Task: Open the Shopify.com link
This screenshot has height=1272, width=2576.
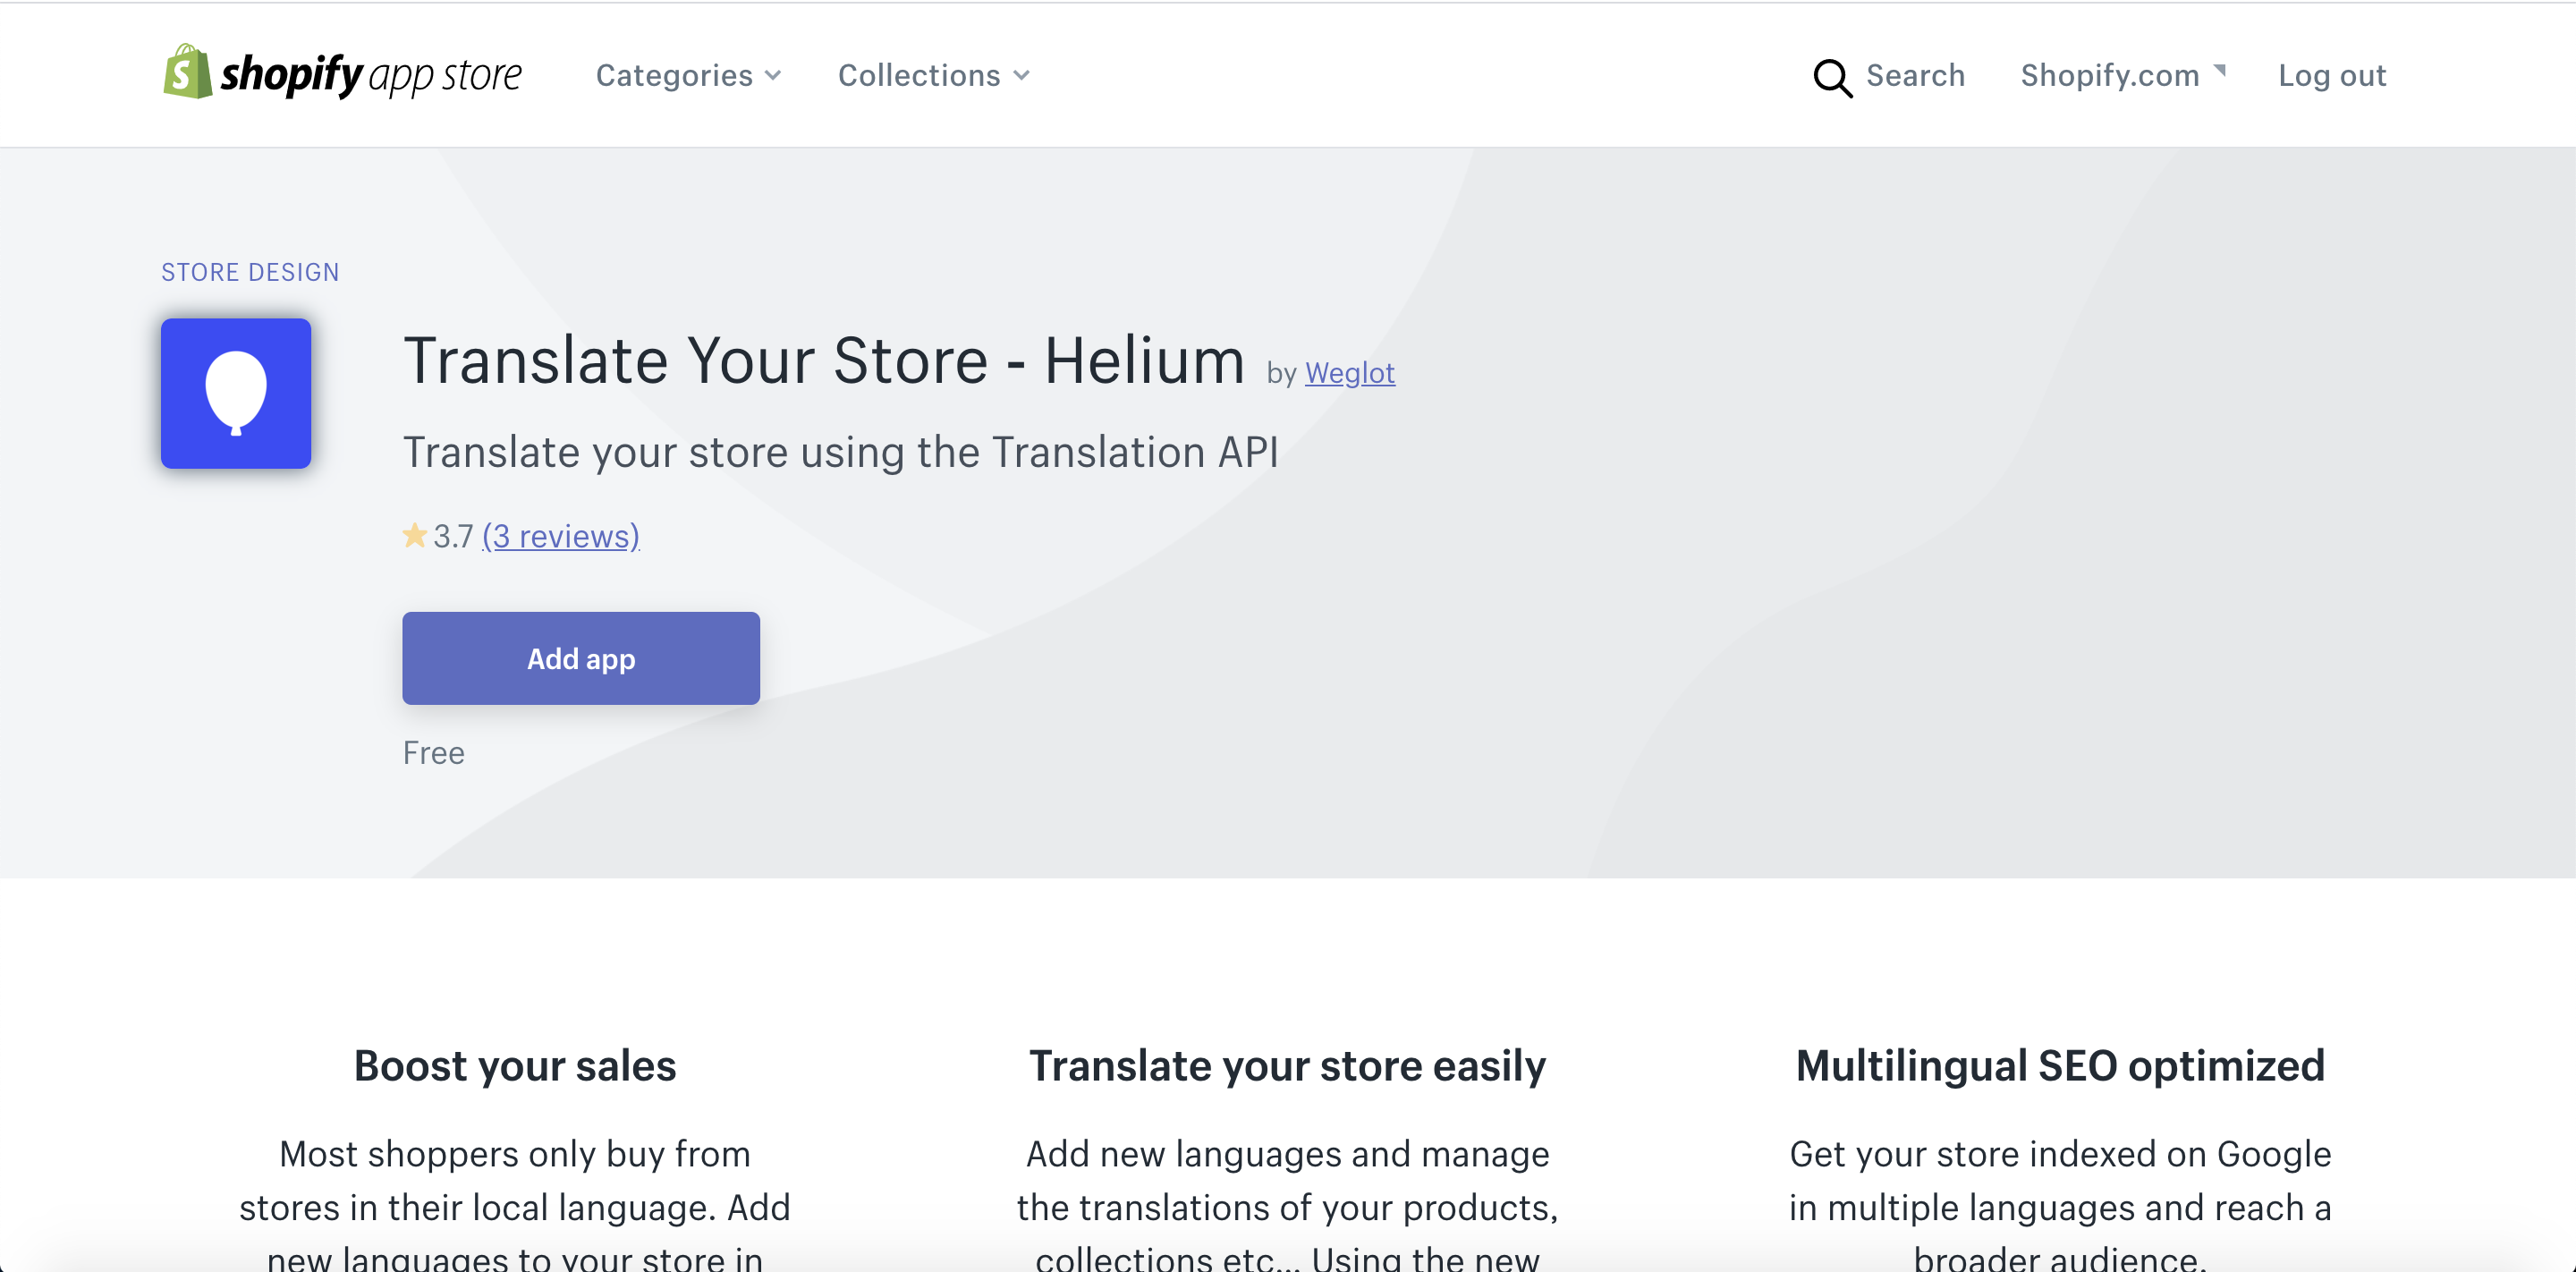Action: 2109,76
